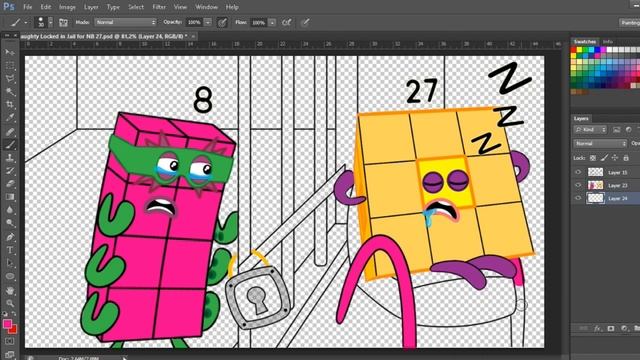Open the Window menu
The image size is (640, 360).
click(206, 7)
